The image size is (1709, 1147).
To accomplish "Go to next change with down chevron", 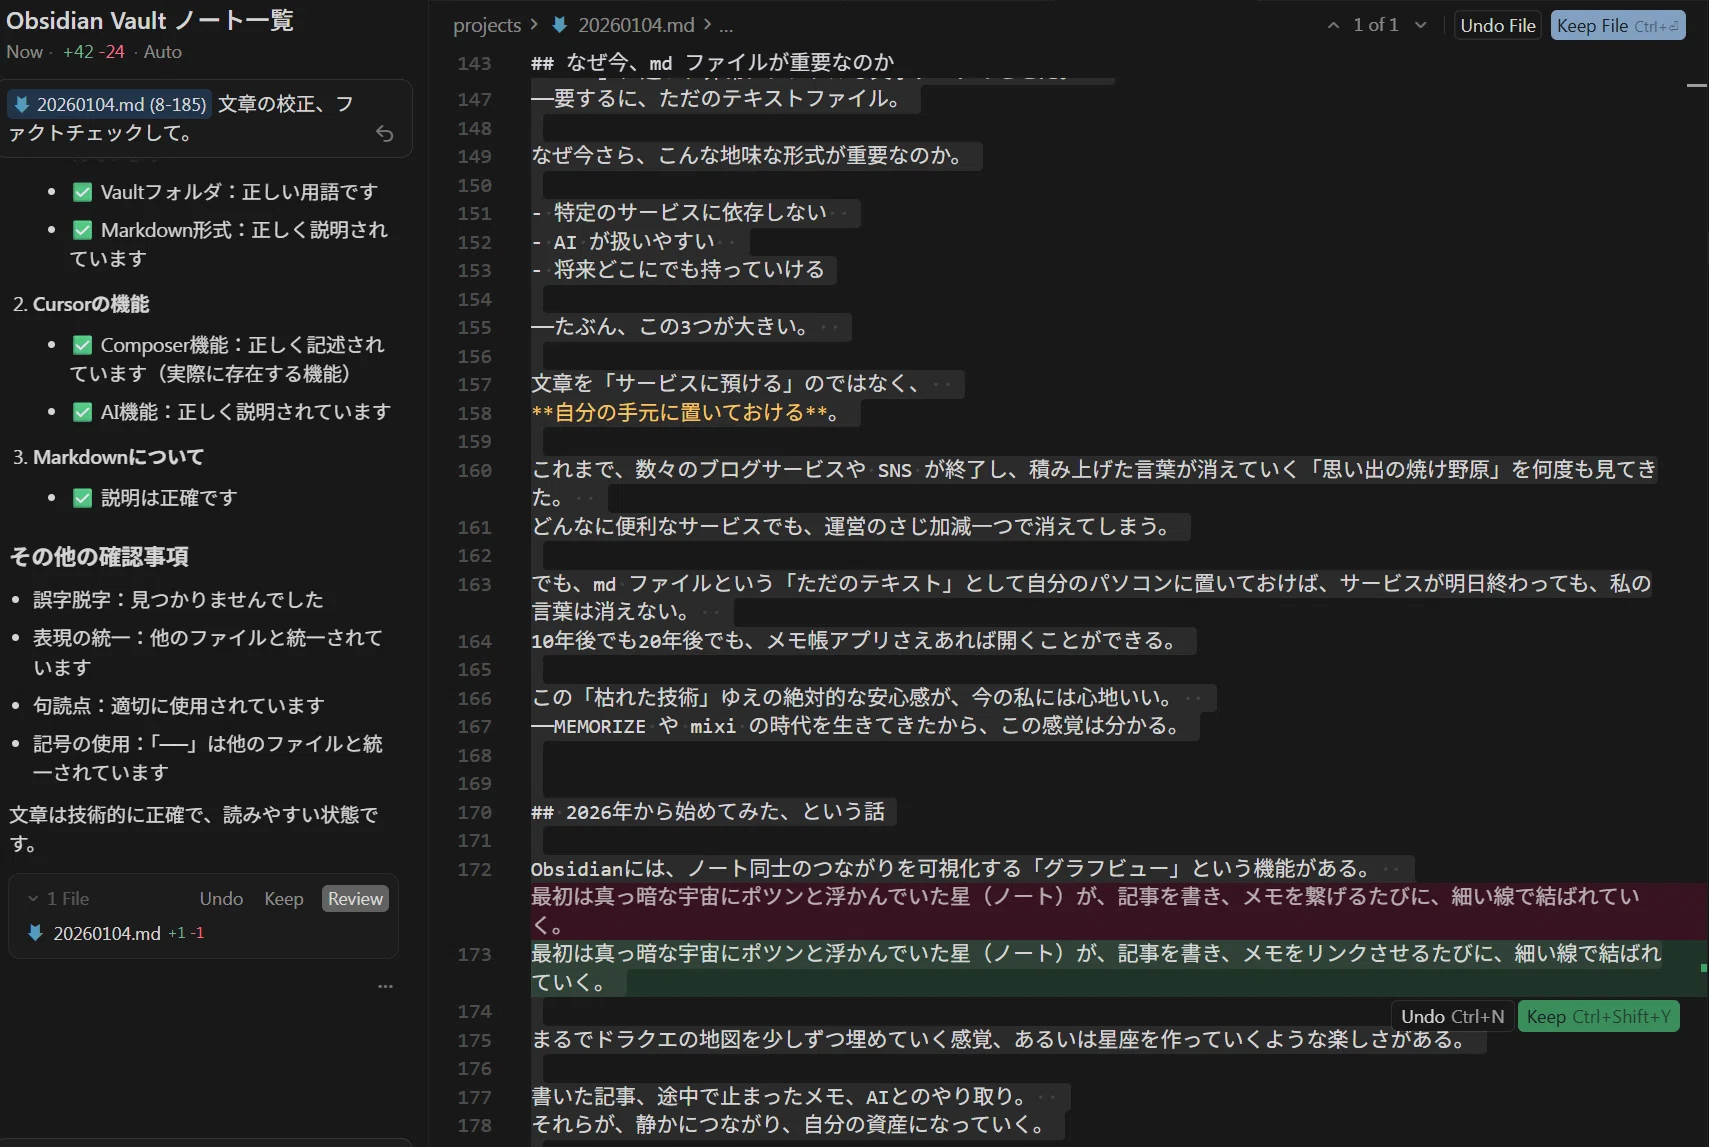I will pyautogui.click(x=1420, y=26).
